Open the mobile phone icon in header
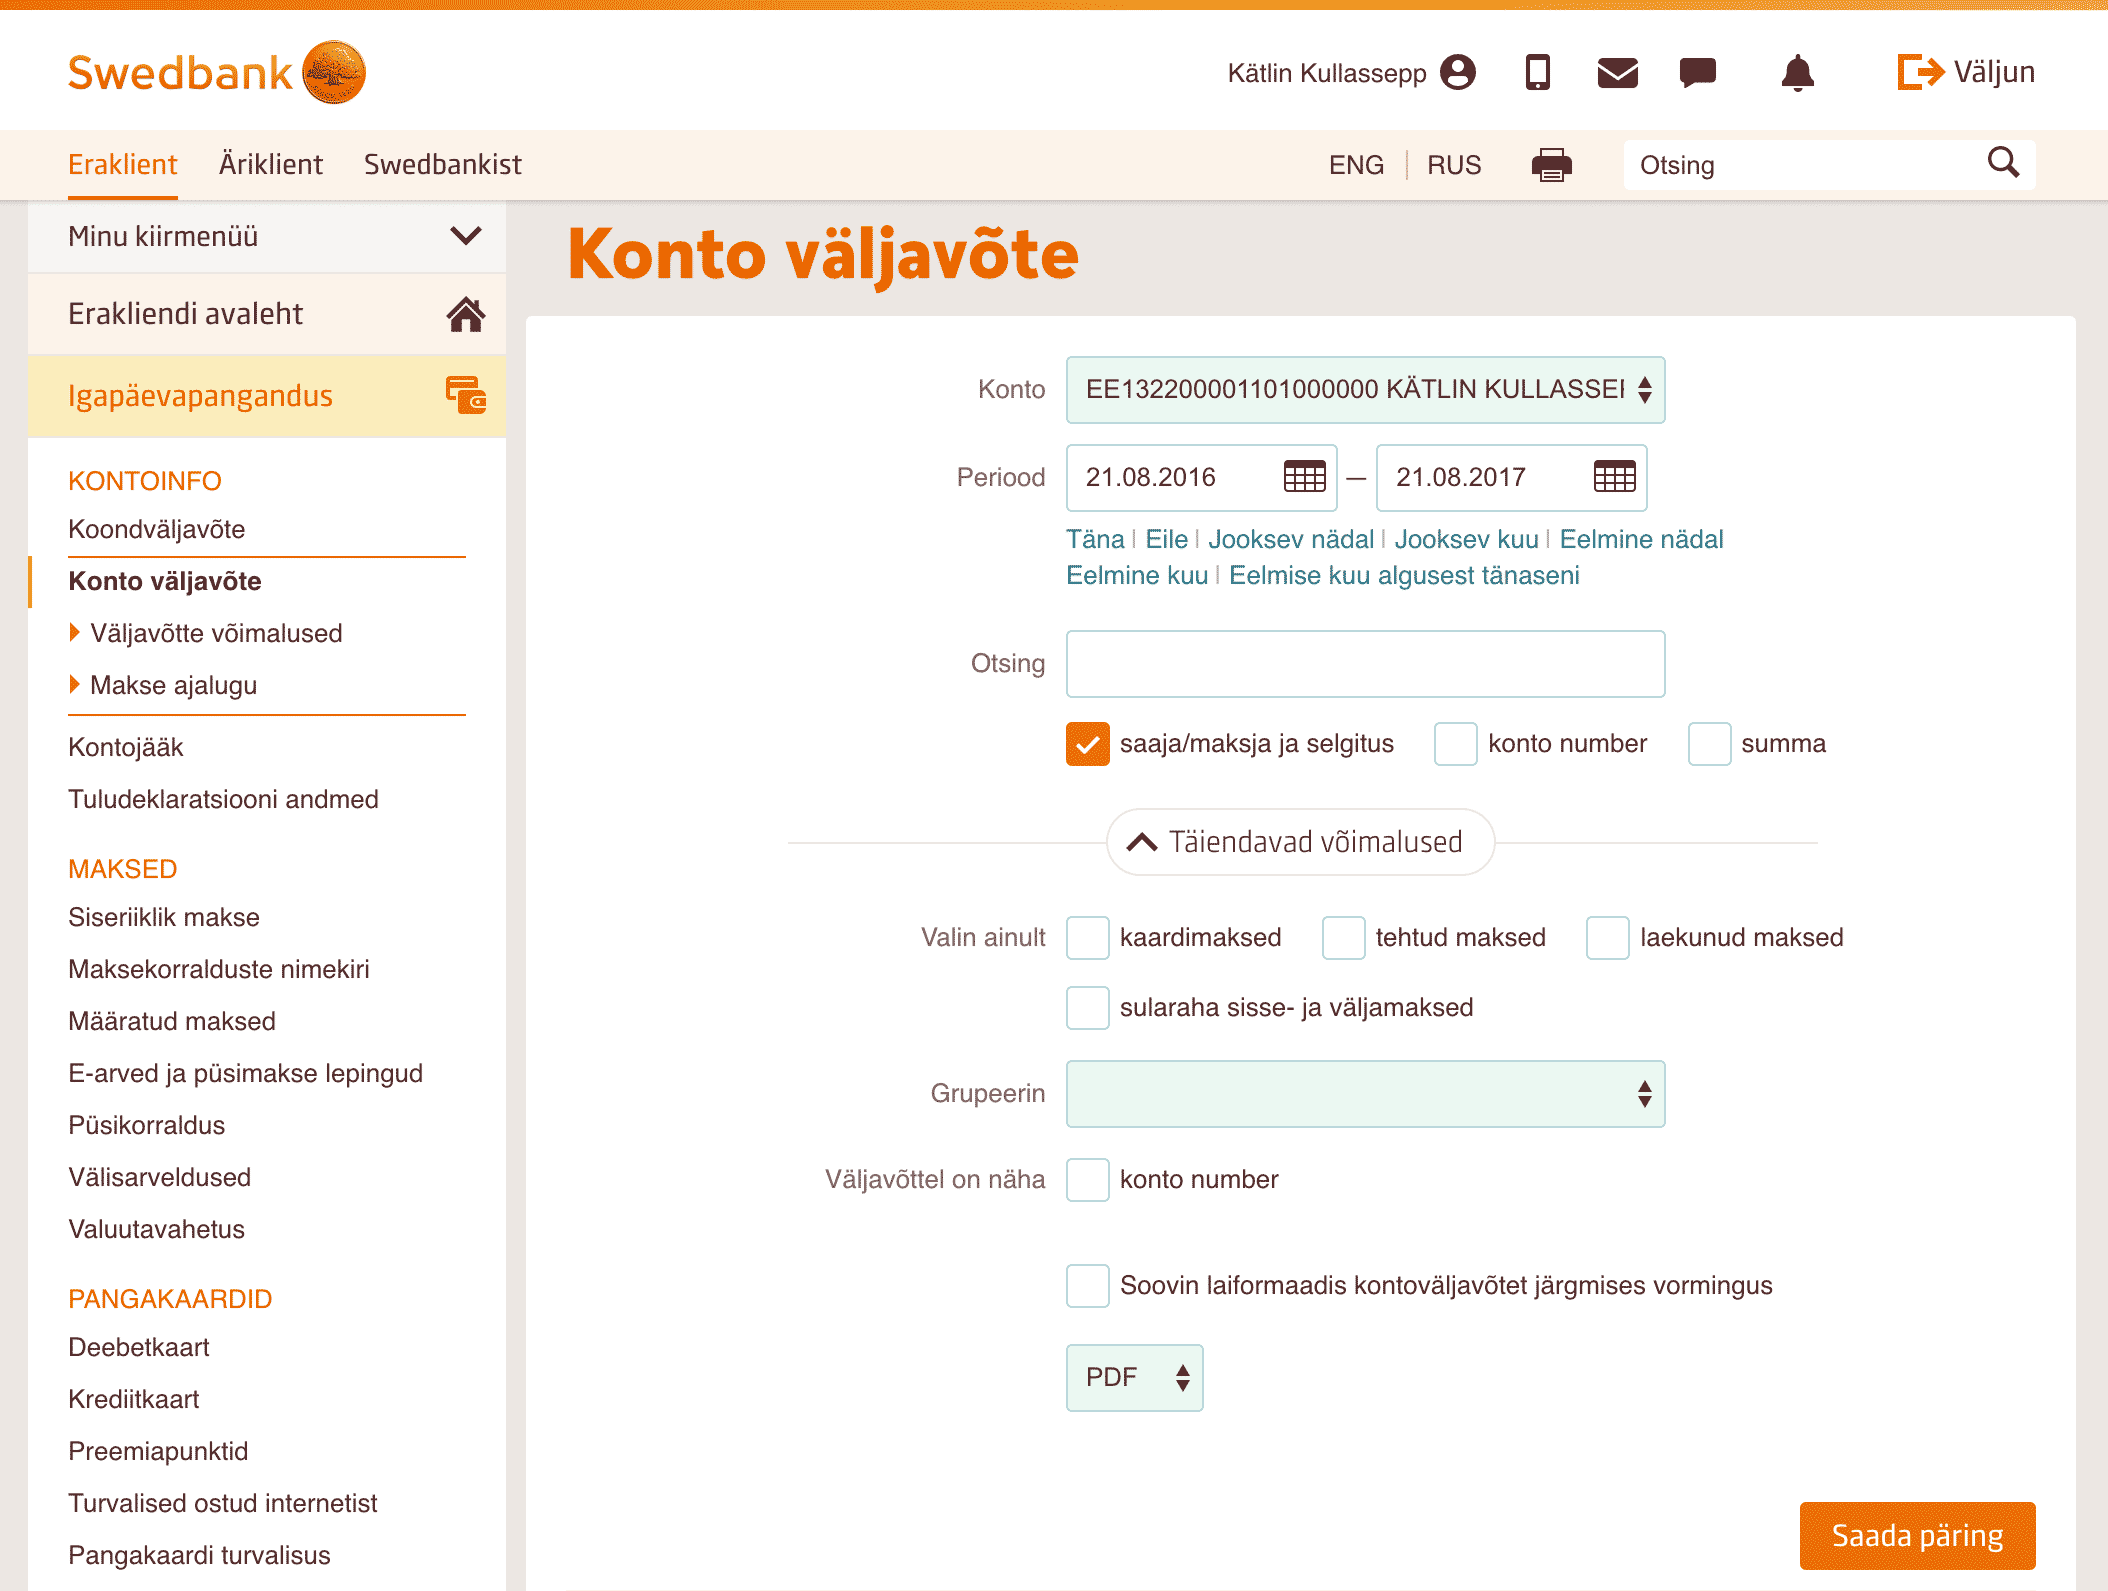This screenshot has height=1591, width=2108. [x=1537, y=72]
